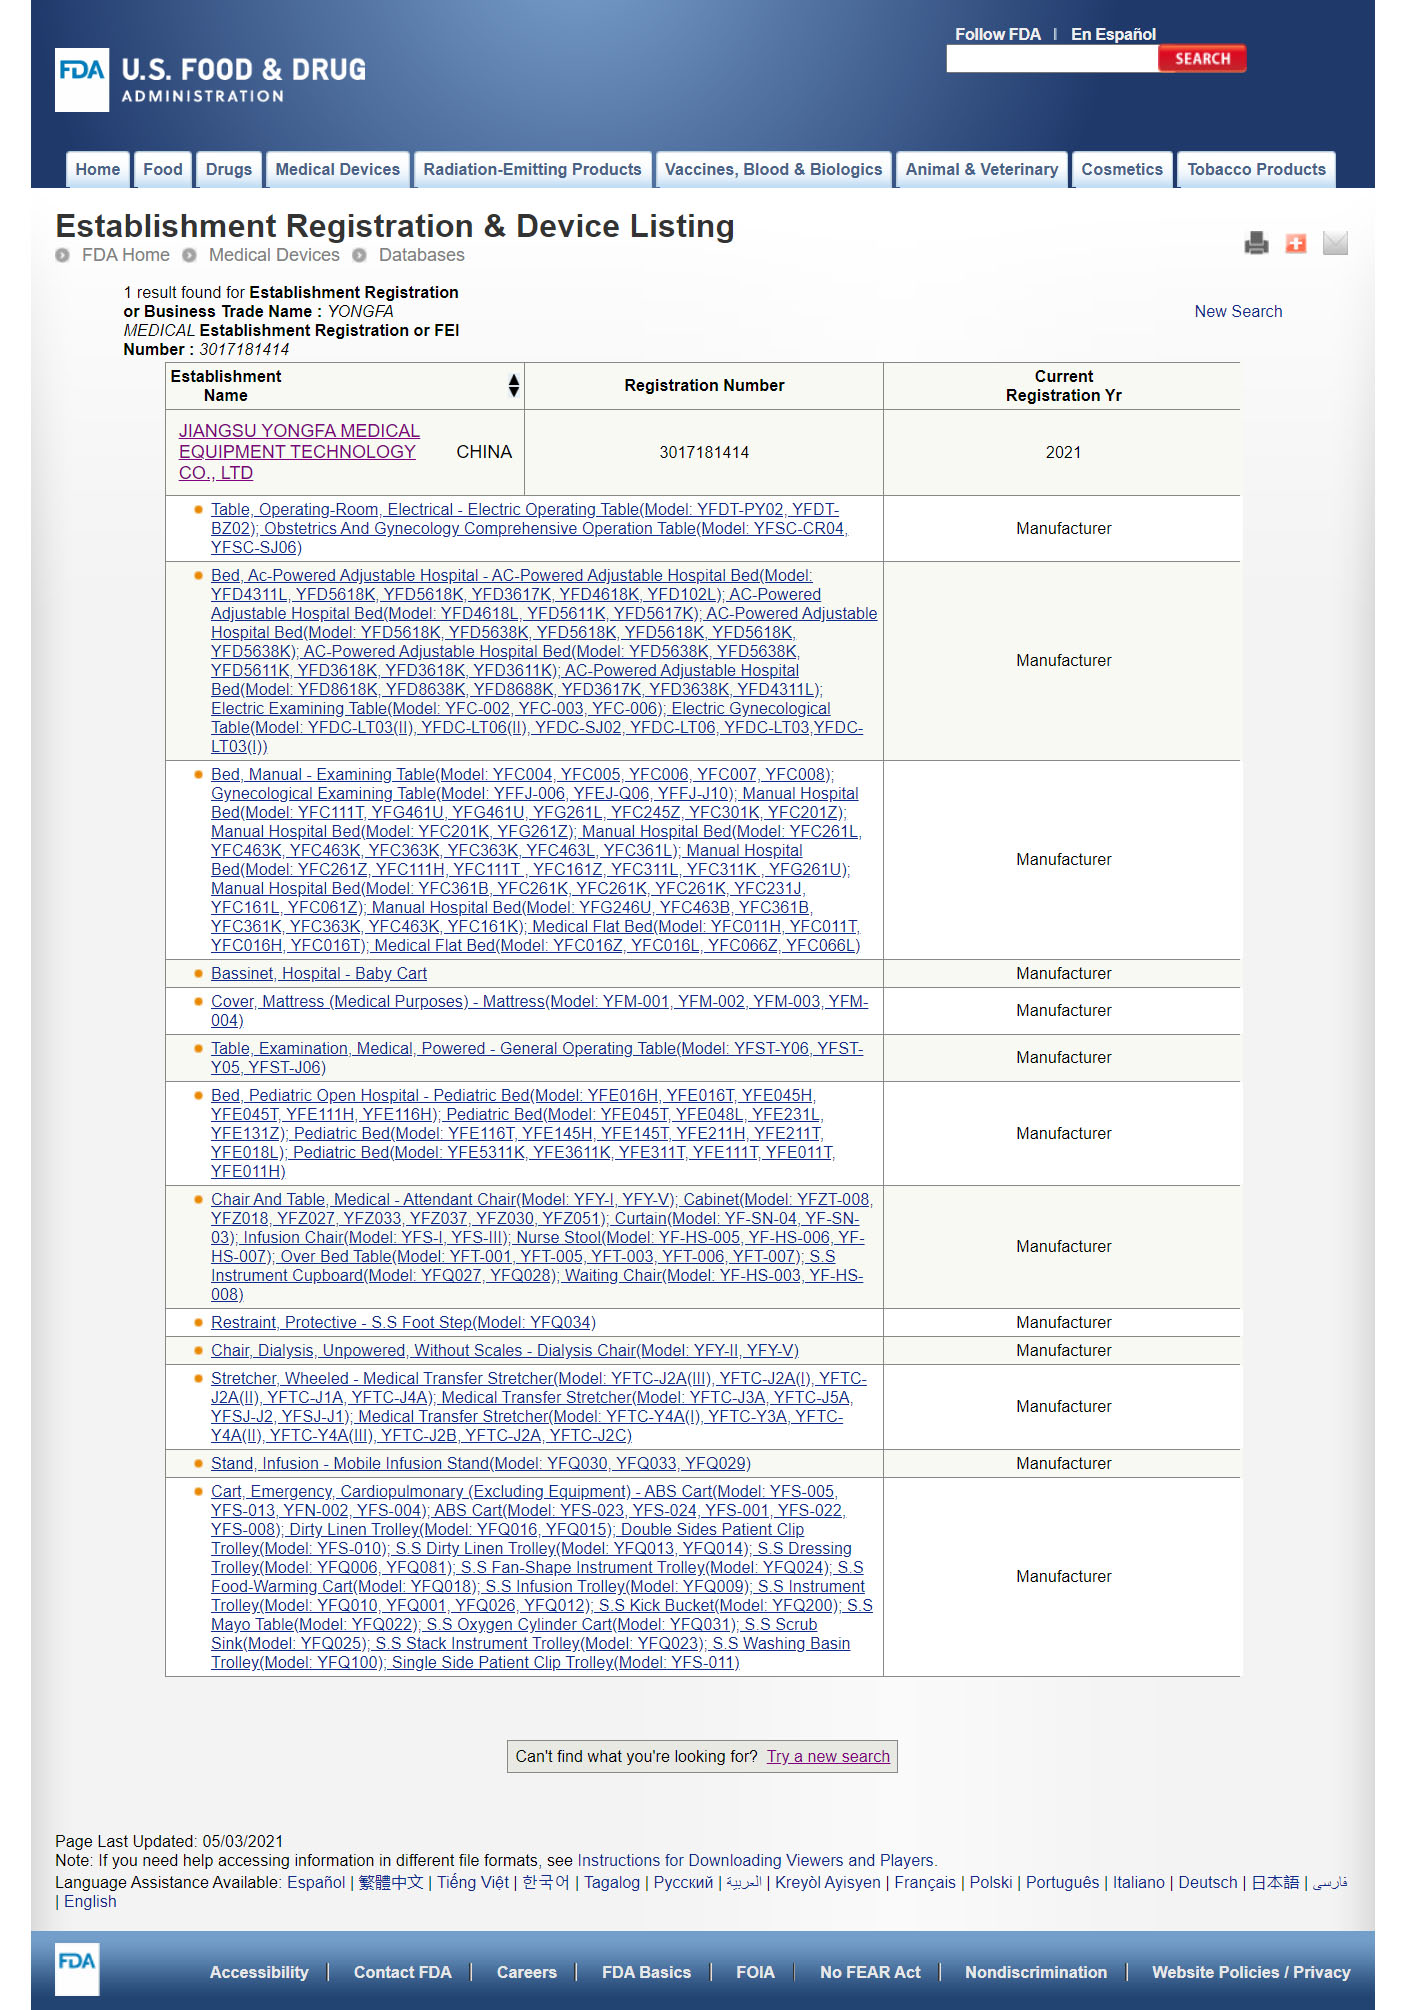
Task: Select Русский language link
Action: 683,1882
